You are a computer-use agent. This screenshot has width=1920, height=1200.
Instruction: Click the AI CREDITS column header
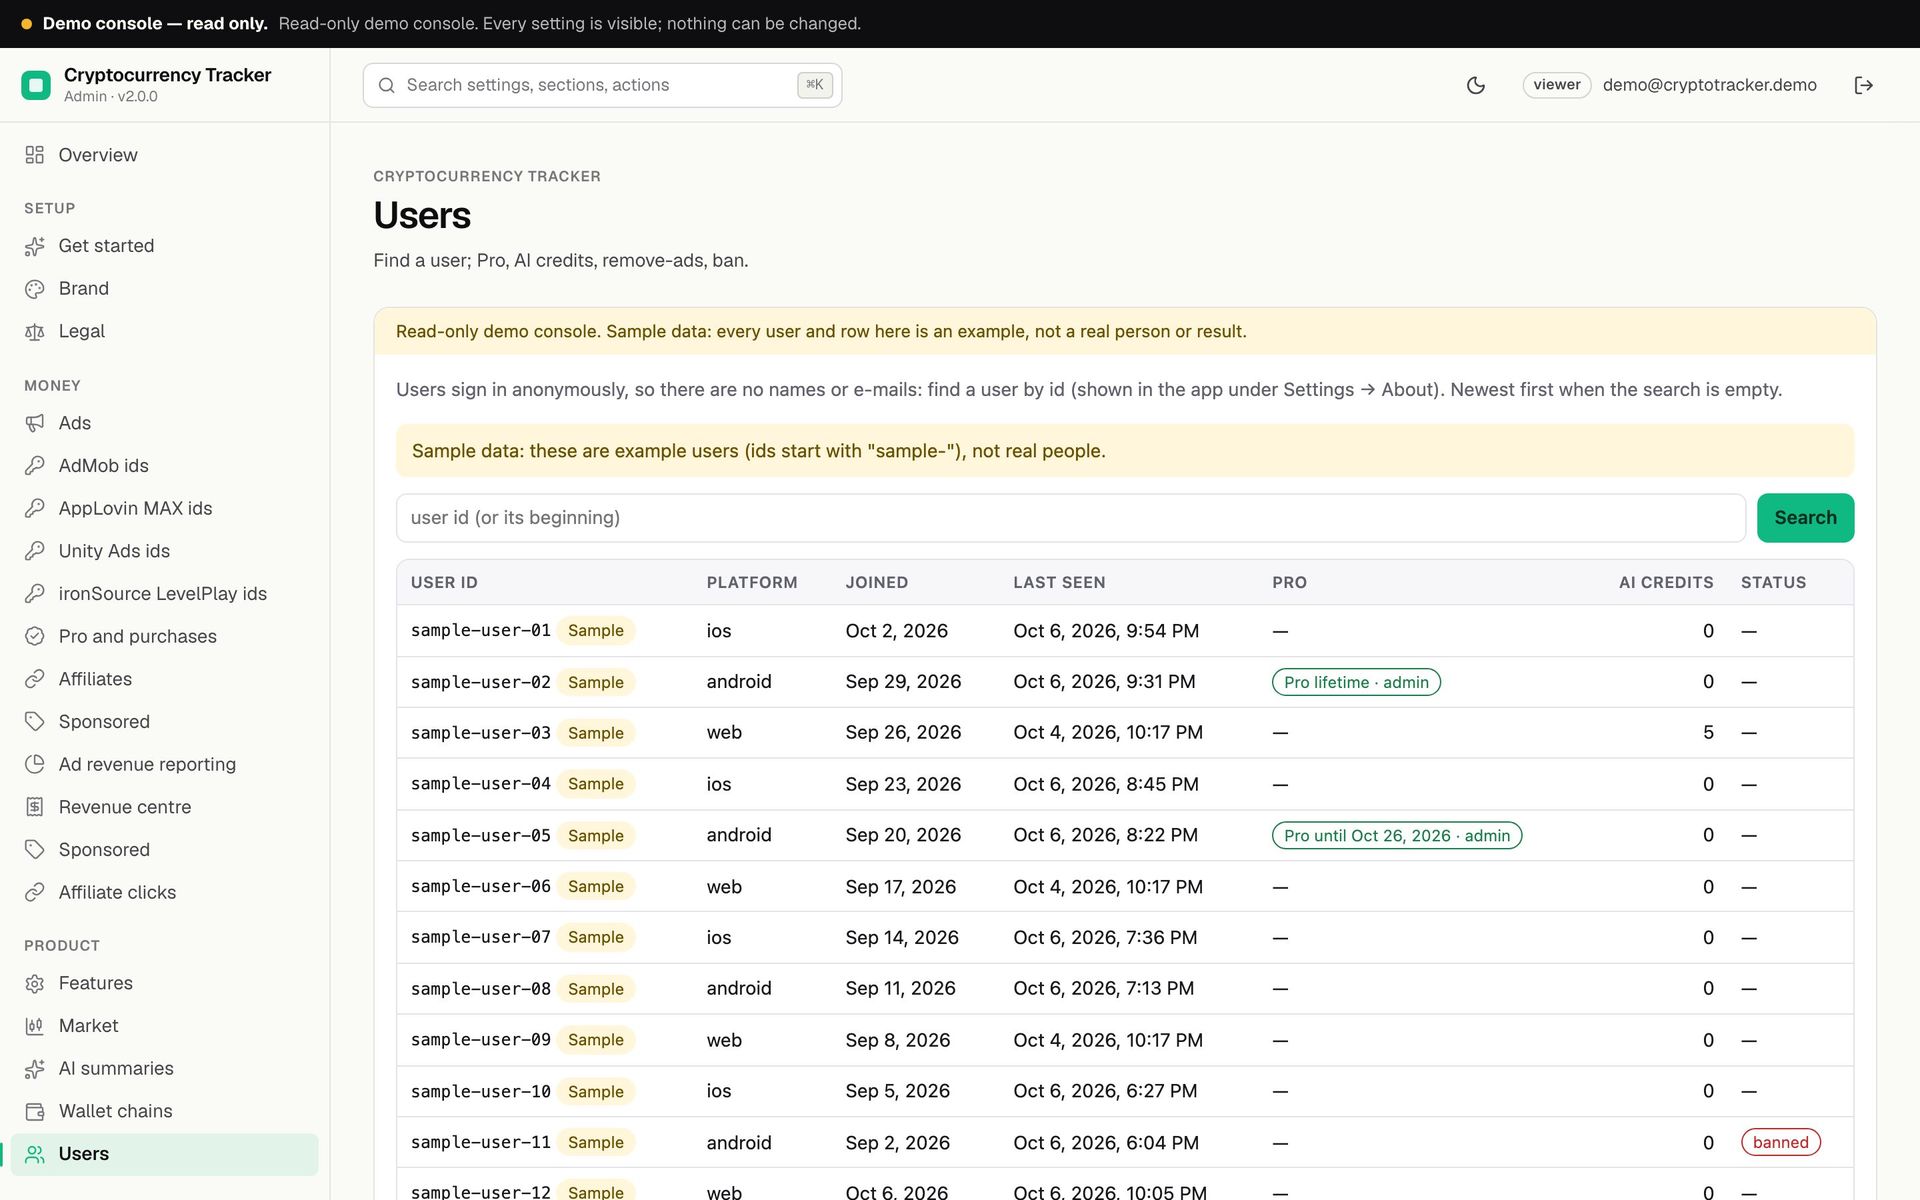(1666, 582)
